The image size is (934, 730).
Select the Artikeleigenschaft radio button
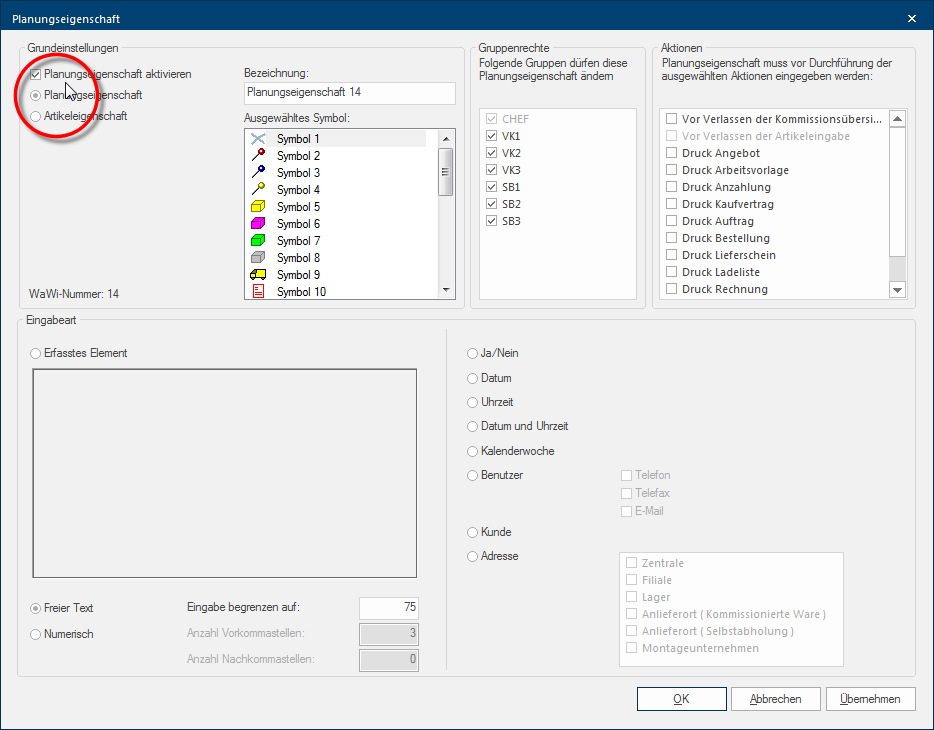[37, 116]
